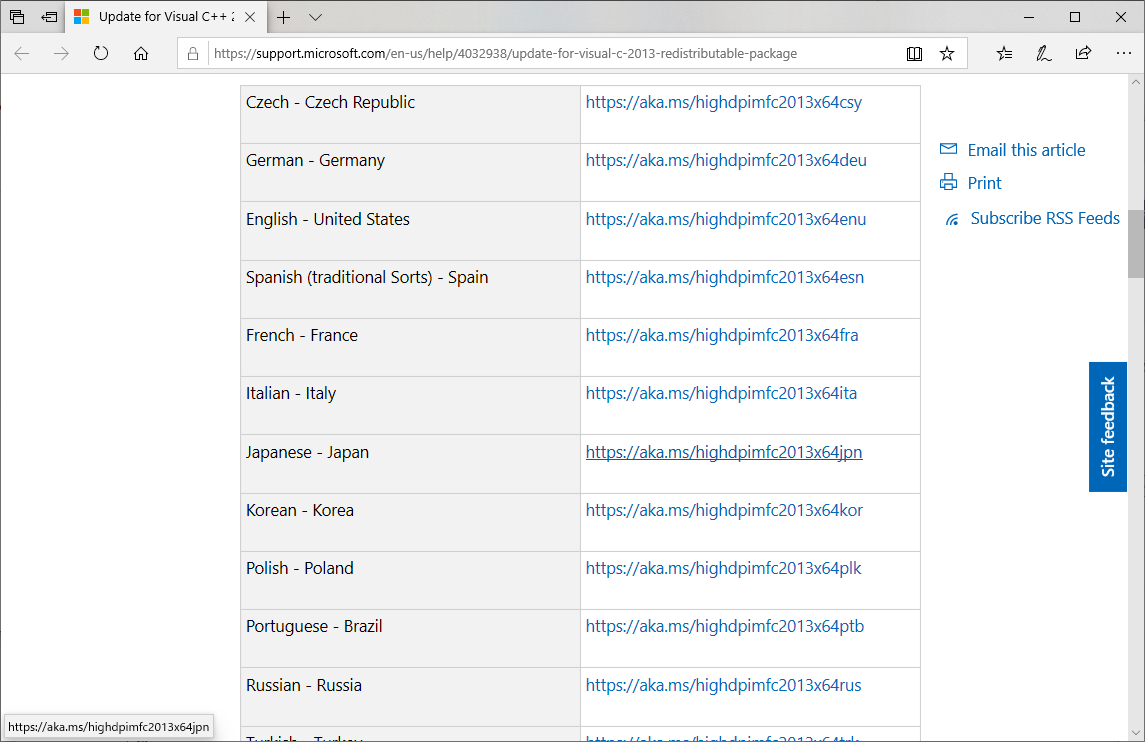This screenshot has height=742, width=1145.
Task: Select the text Portuguese - Brazil
Action: point(314,626)
